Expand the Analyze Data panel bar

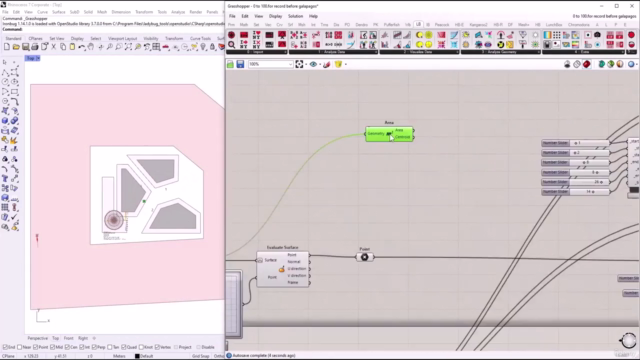[x=333, y=52]
